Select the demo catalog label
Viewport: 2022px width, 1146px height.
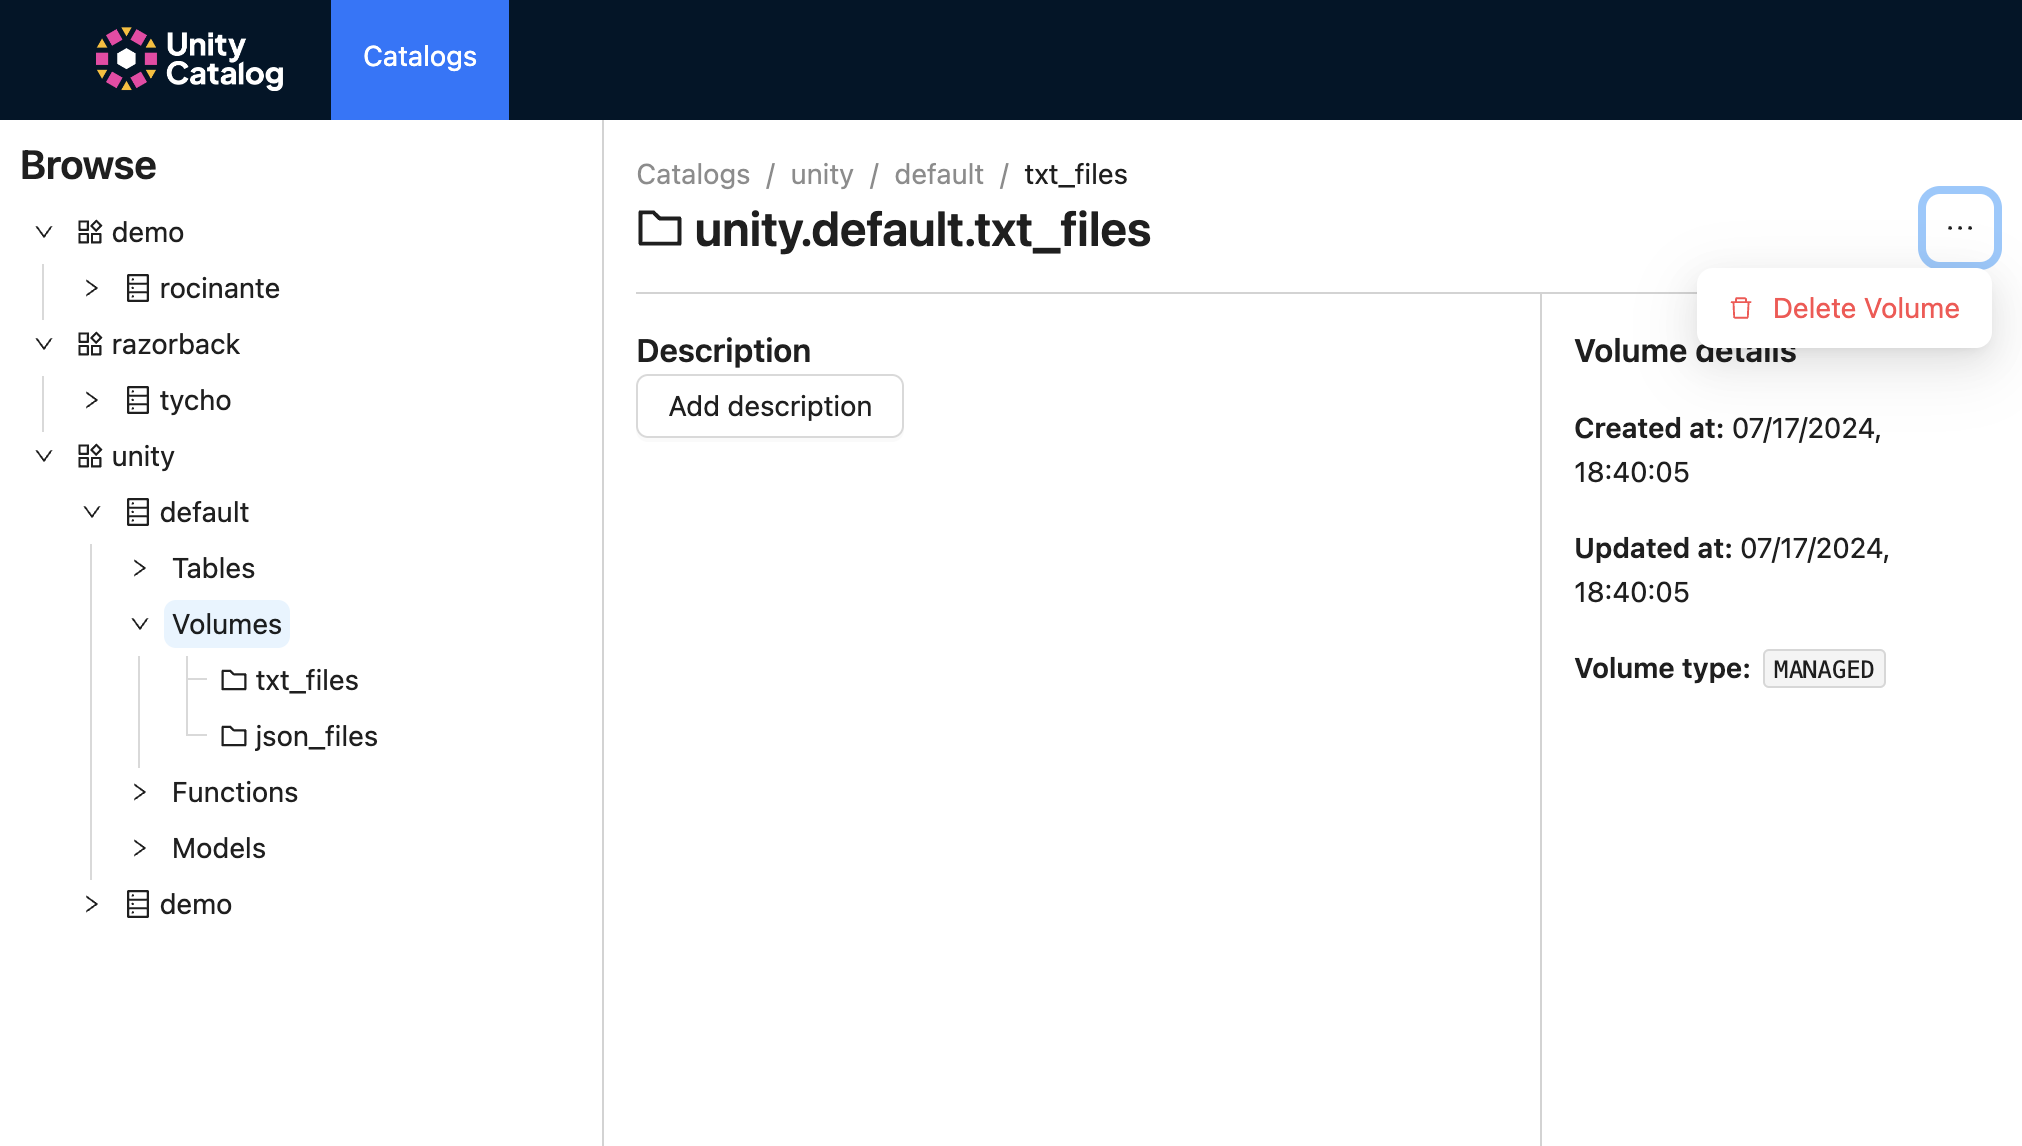[148, 232]
